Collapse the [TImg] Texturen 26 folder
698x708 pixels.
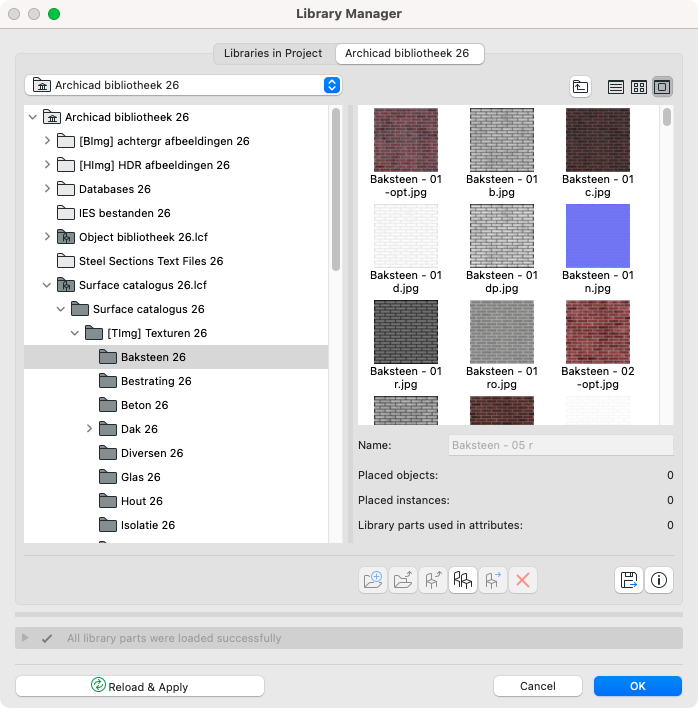tap(74, 333)
